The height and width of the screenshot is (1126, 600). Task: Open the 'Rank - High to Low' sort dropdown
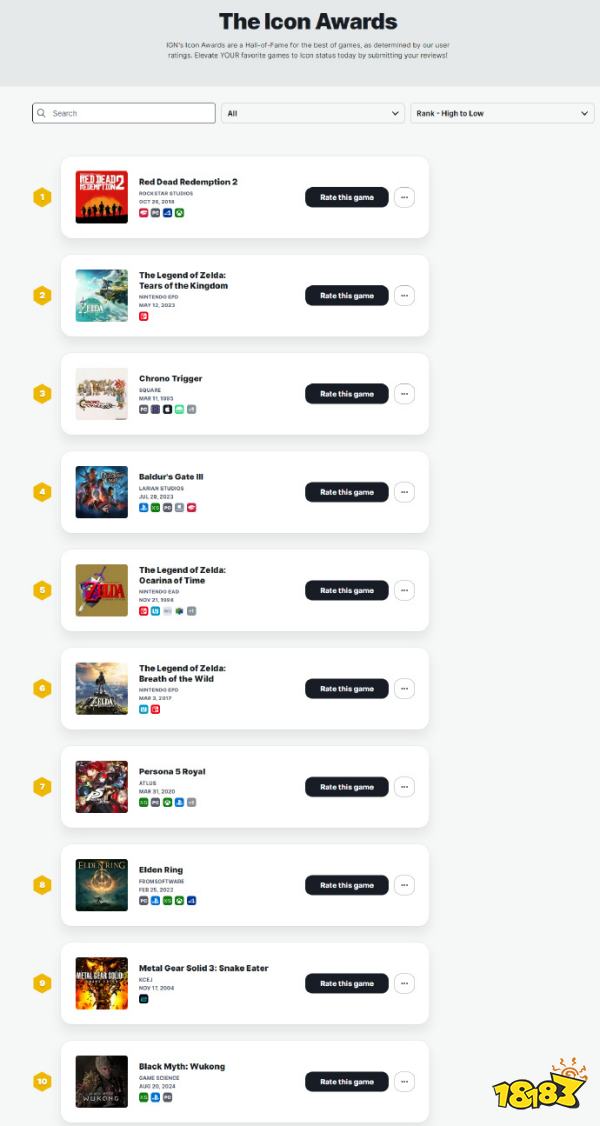(503, 114)
